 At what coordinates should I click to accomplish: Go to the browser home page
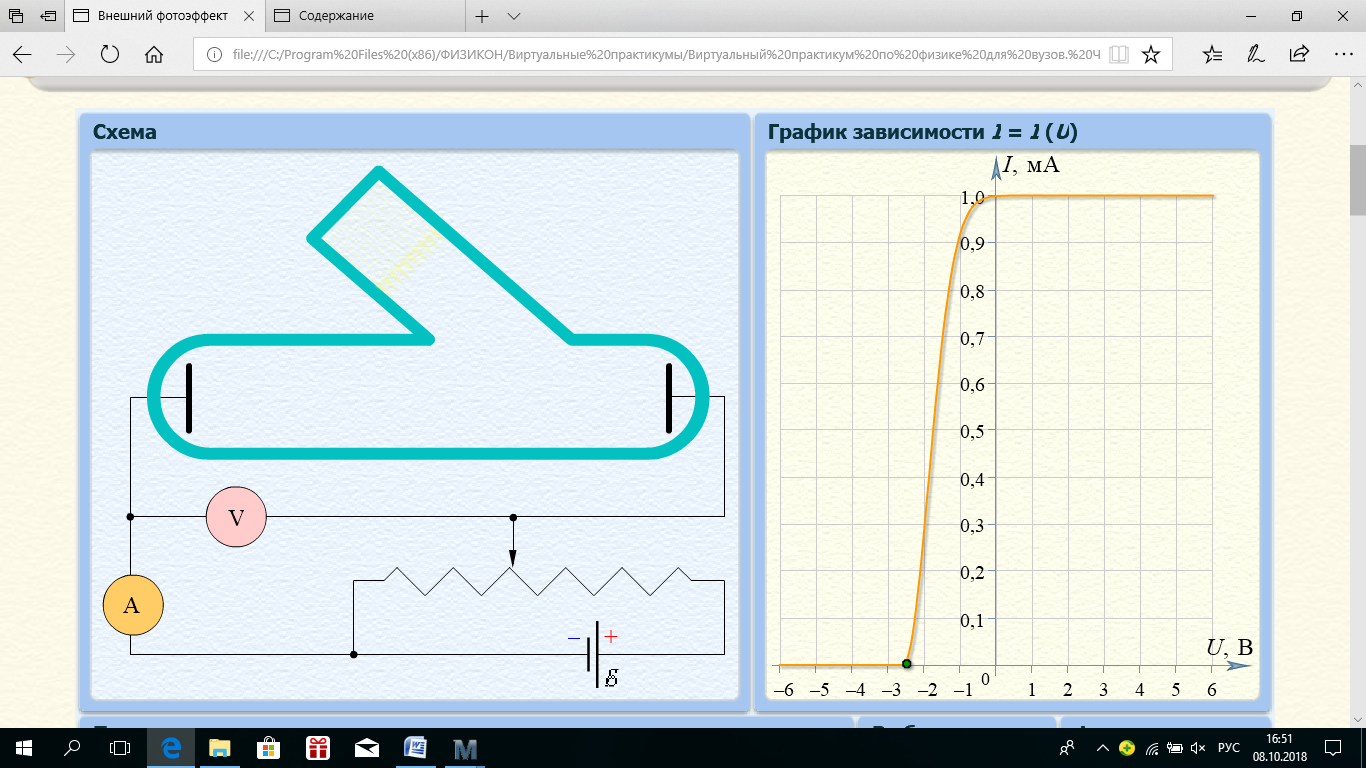(x=154, y=54)
